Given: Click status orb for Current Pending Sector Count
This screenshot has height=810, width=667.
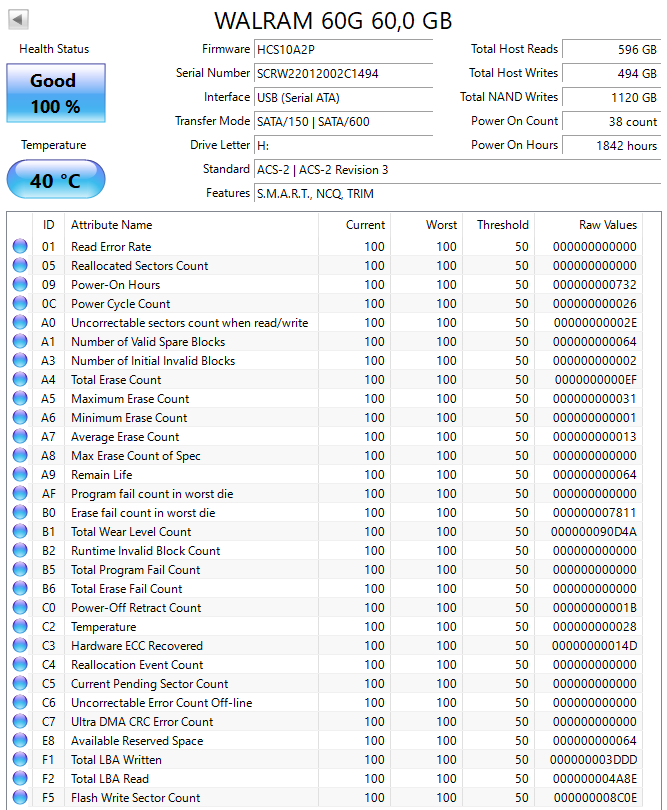Looking at the screenshot, I should (x=20, y=683).
